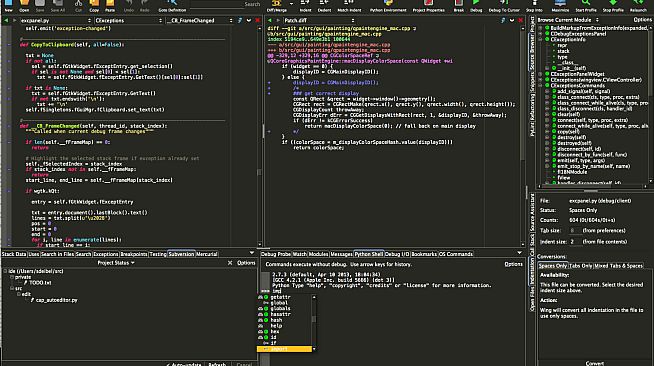Switch to the Breakpoints tab
Viewport: 654px width, 366px height.
tap(134, 254)
